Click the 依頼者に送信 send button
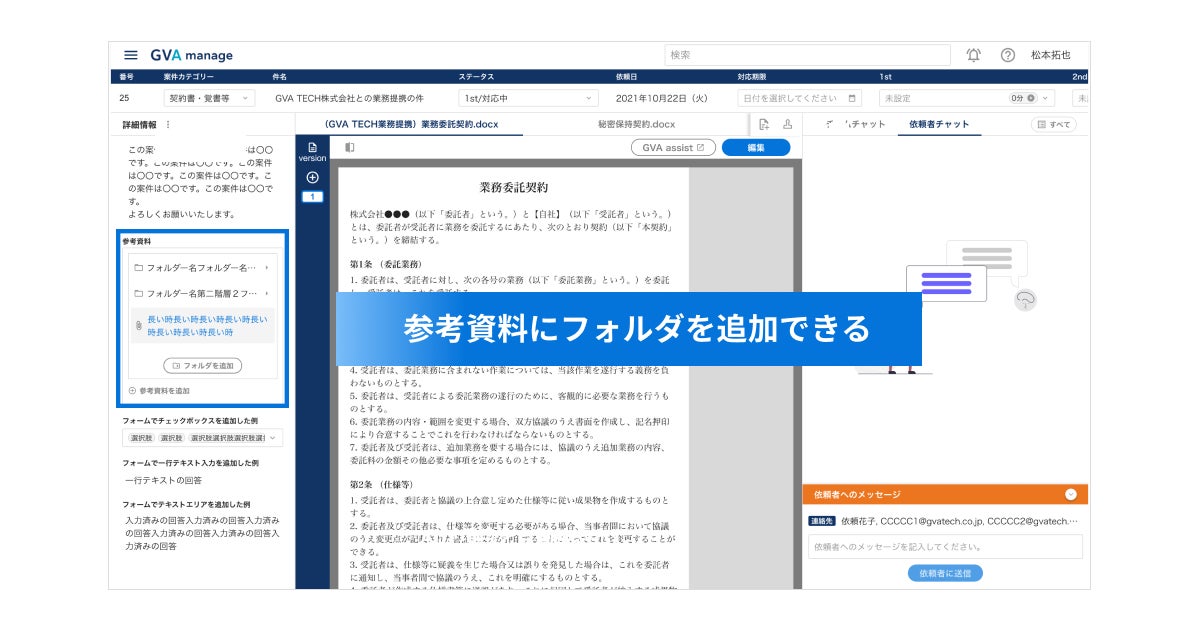 point(945,573)
